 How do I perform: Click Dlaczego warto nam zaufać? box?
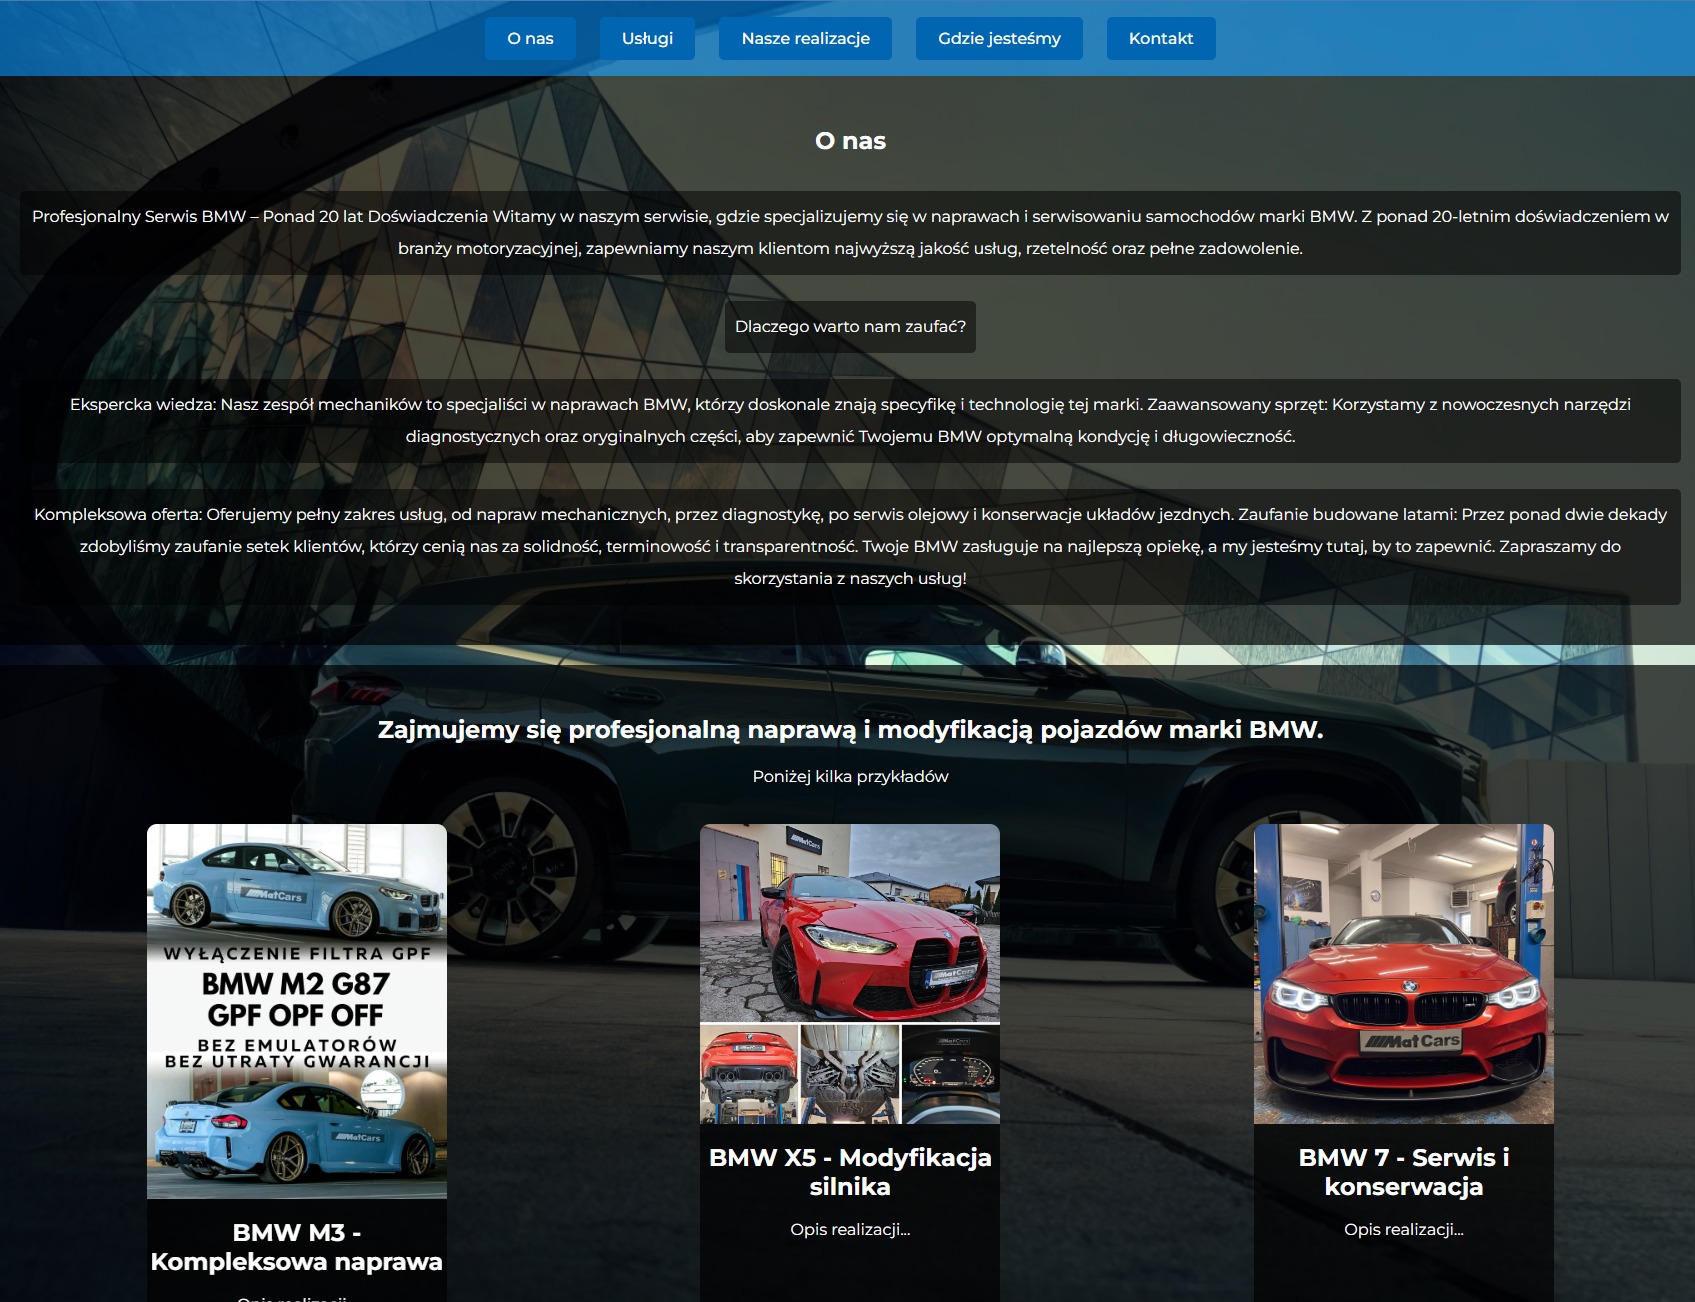tap(850, 327)
